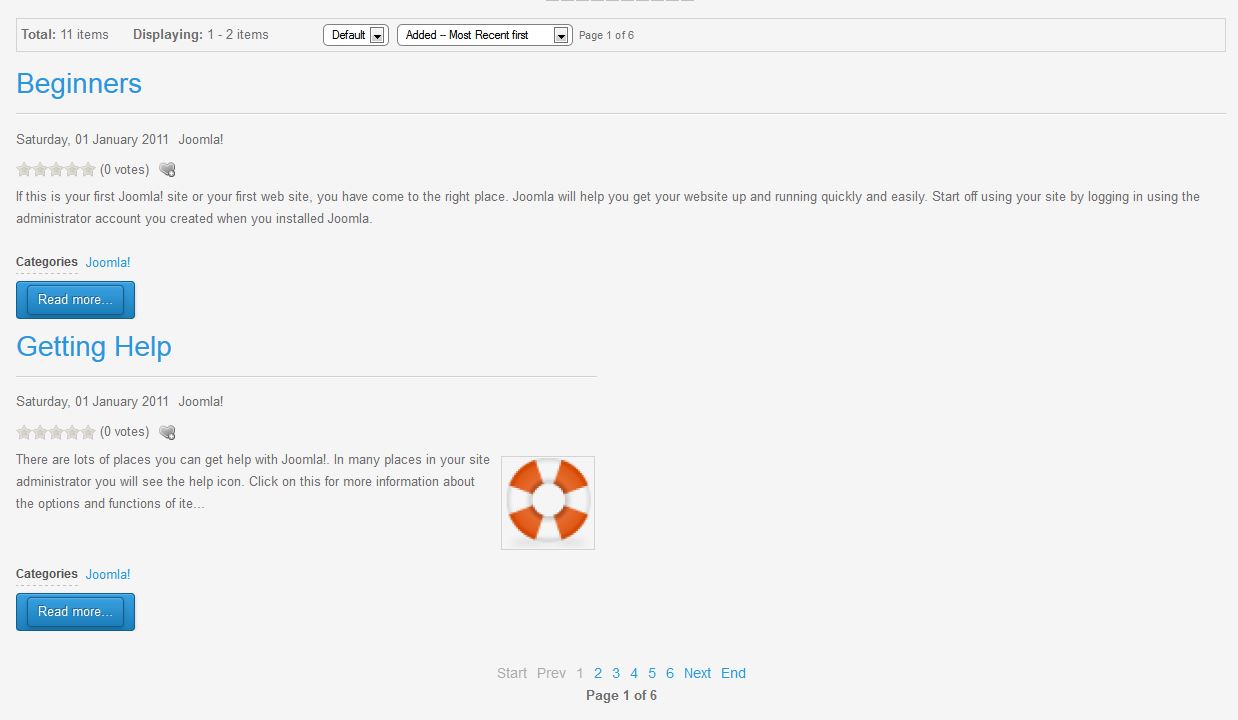Screen dimensions: 1238x720
Task: Click Joomla! author text beside Getting Help date
Action: [201, 402]
